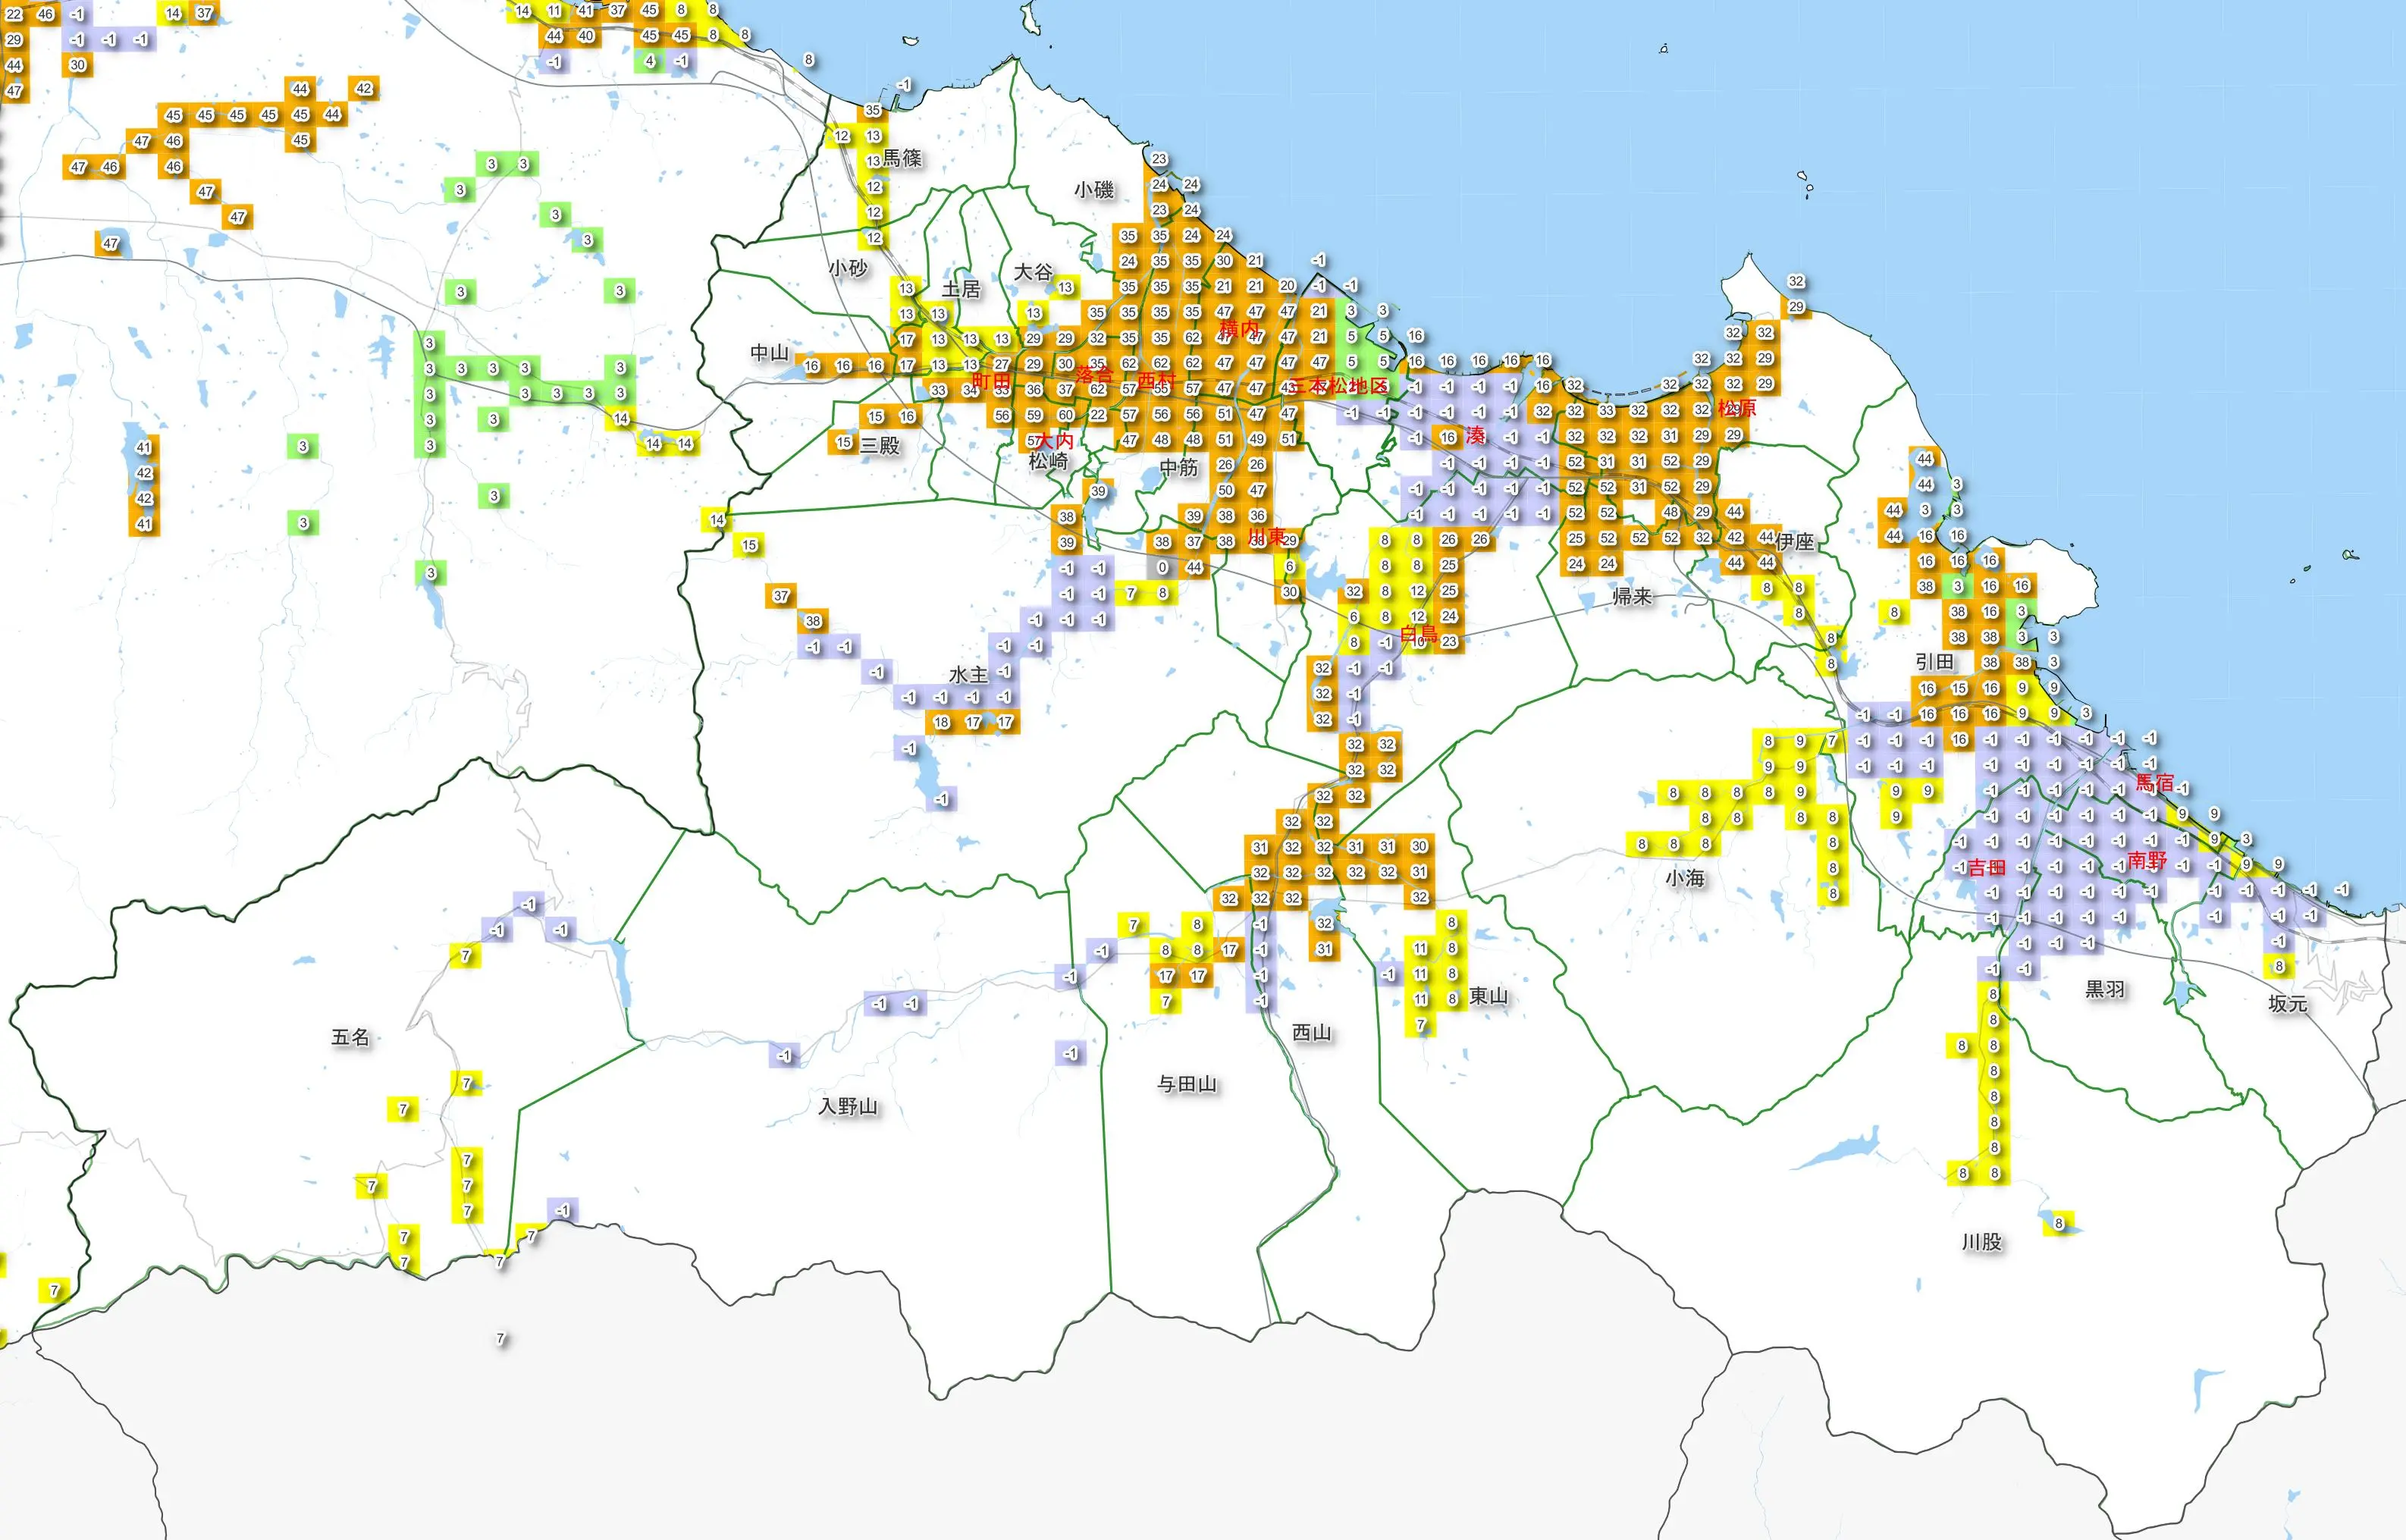Click the orange cell numbered 20
The image size is (2406, 1540).
(x=1287, y=286)
